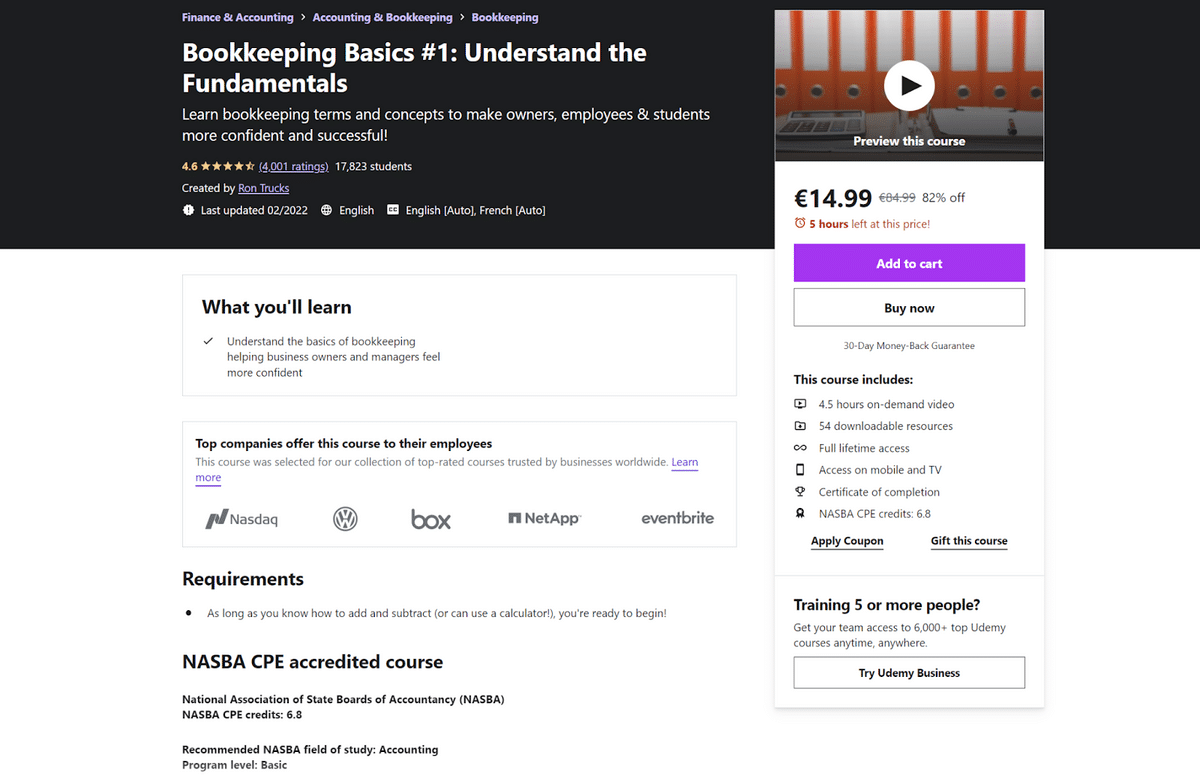Image resolution: width=1200 pixels, height=779 pixels.
Task: Click the NASBA CPE credits ribbon icon
Action: click(x=800, y=514)
